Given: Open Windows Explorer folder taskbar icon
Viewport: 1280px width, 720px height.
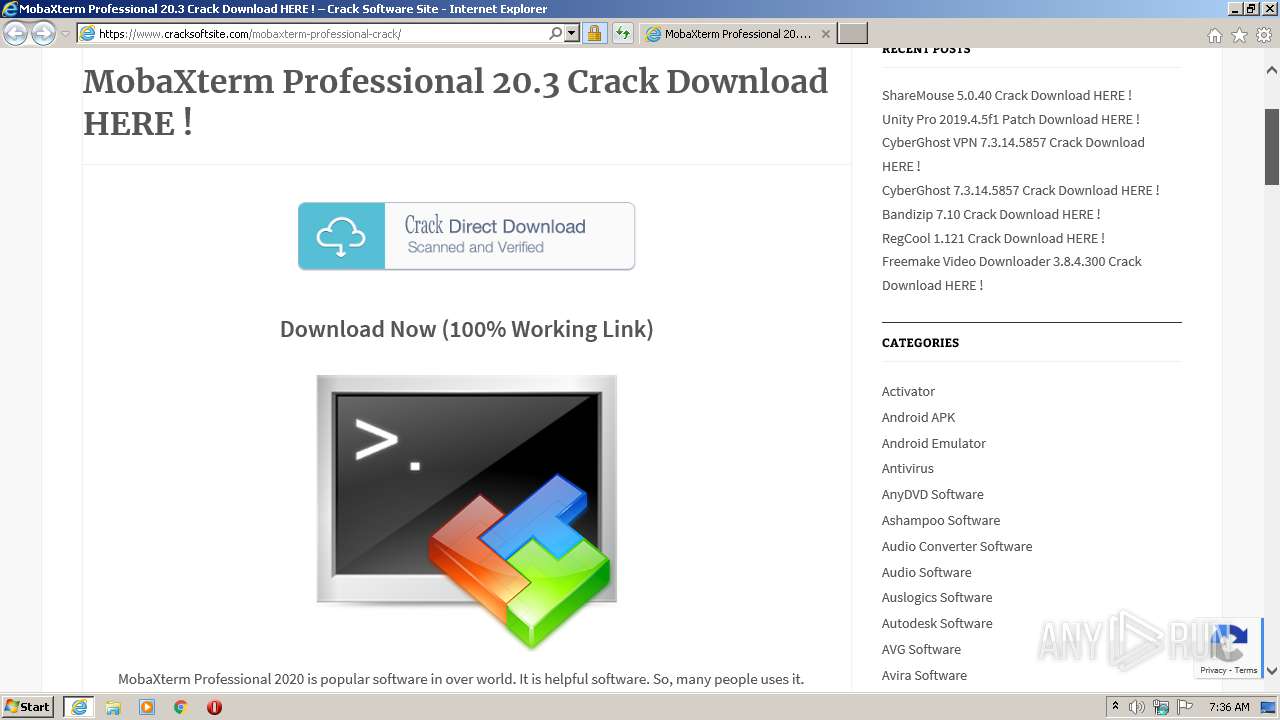Looking at the screenshot, I should pyautogui.click(x=113, y=707).
